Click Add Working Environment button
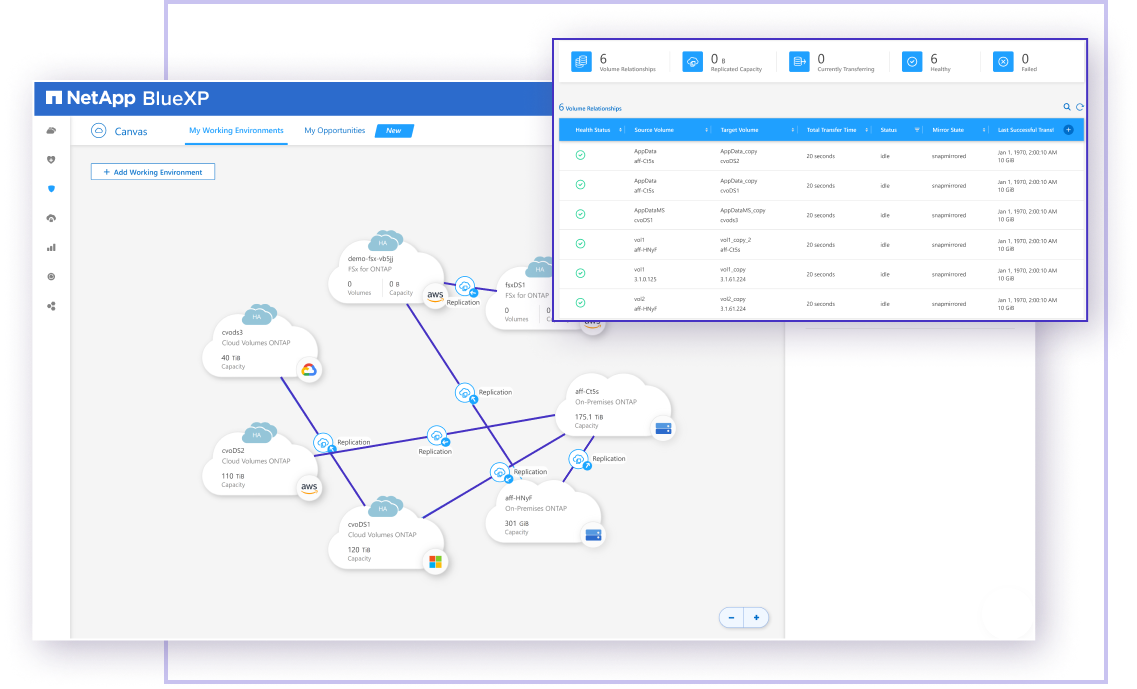 [152, 172]
